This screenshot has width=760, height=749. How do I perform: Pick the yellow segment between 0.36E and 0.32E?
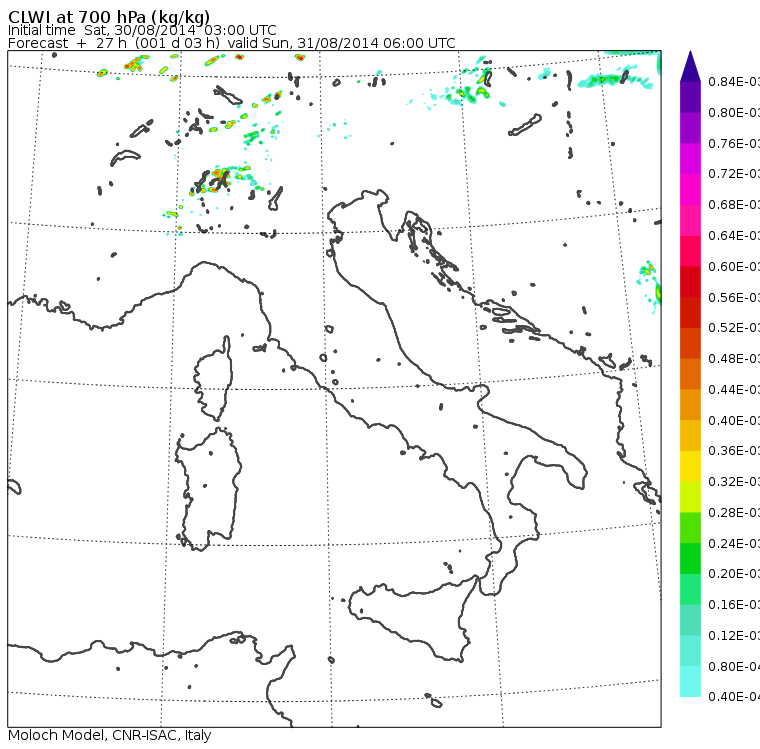point(690,466)
